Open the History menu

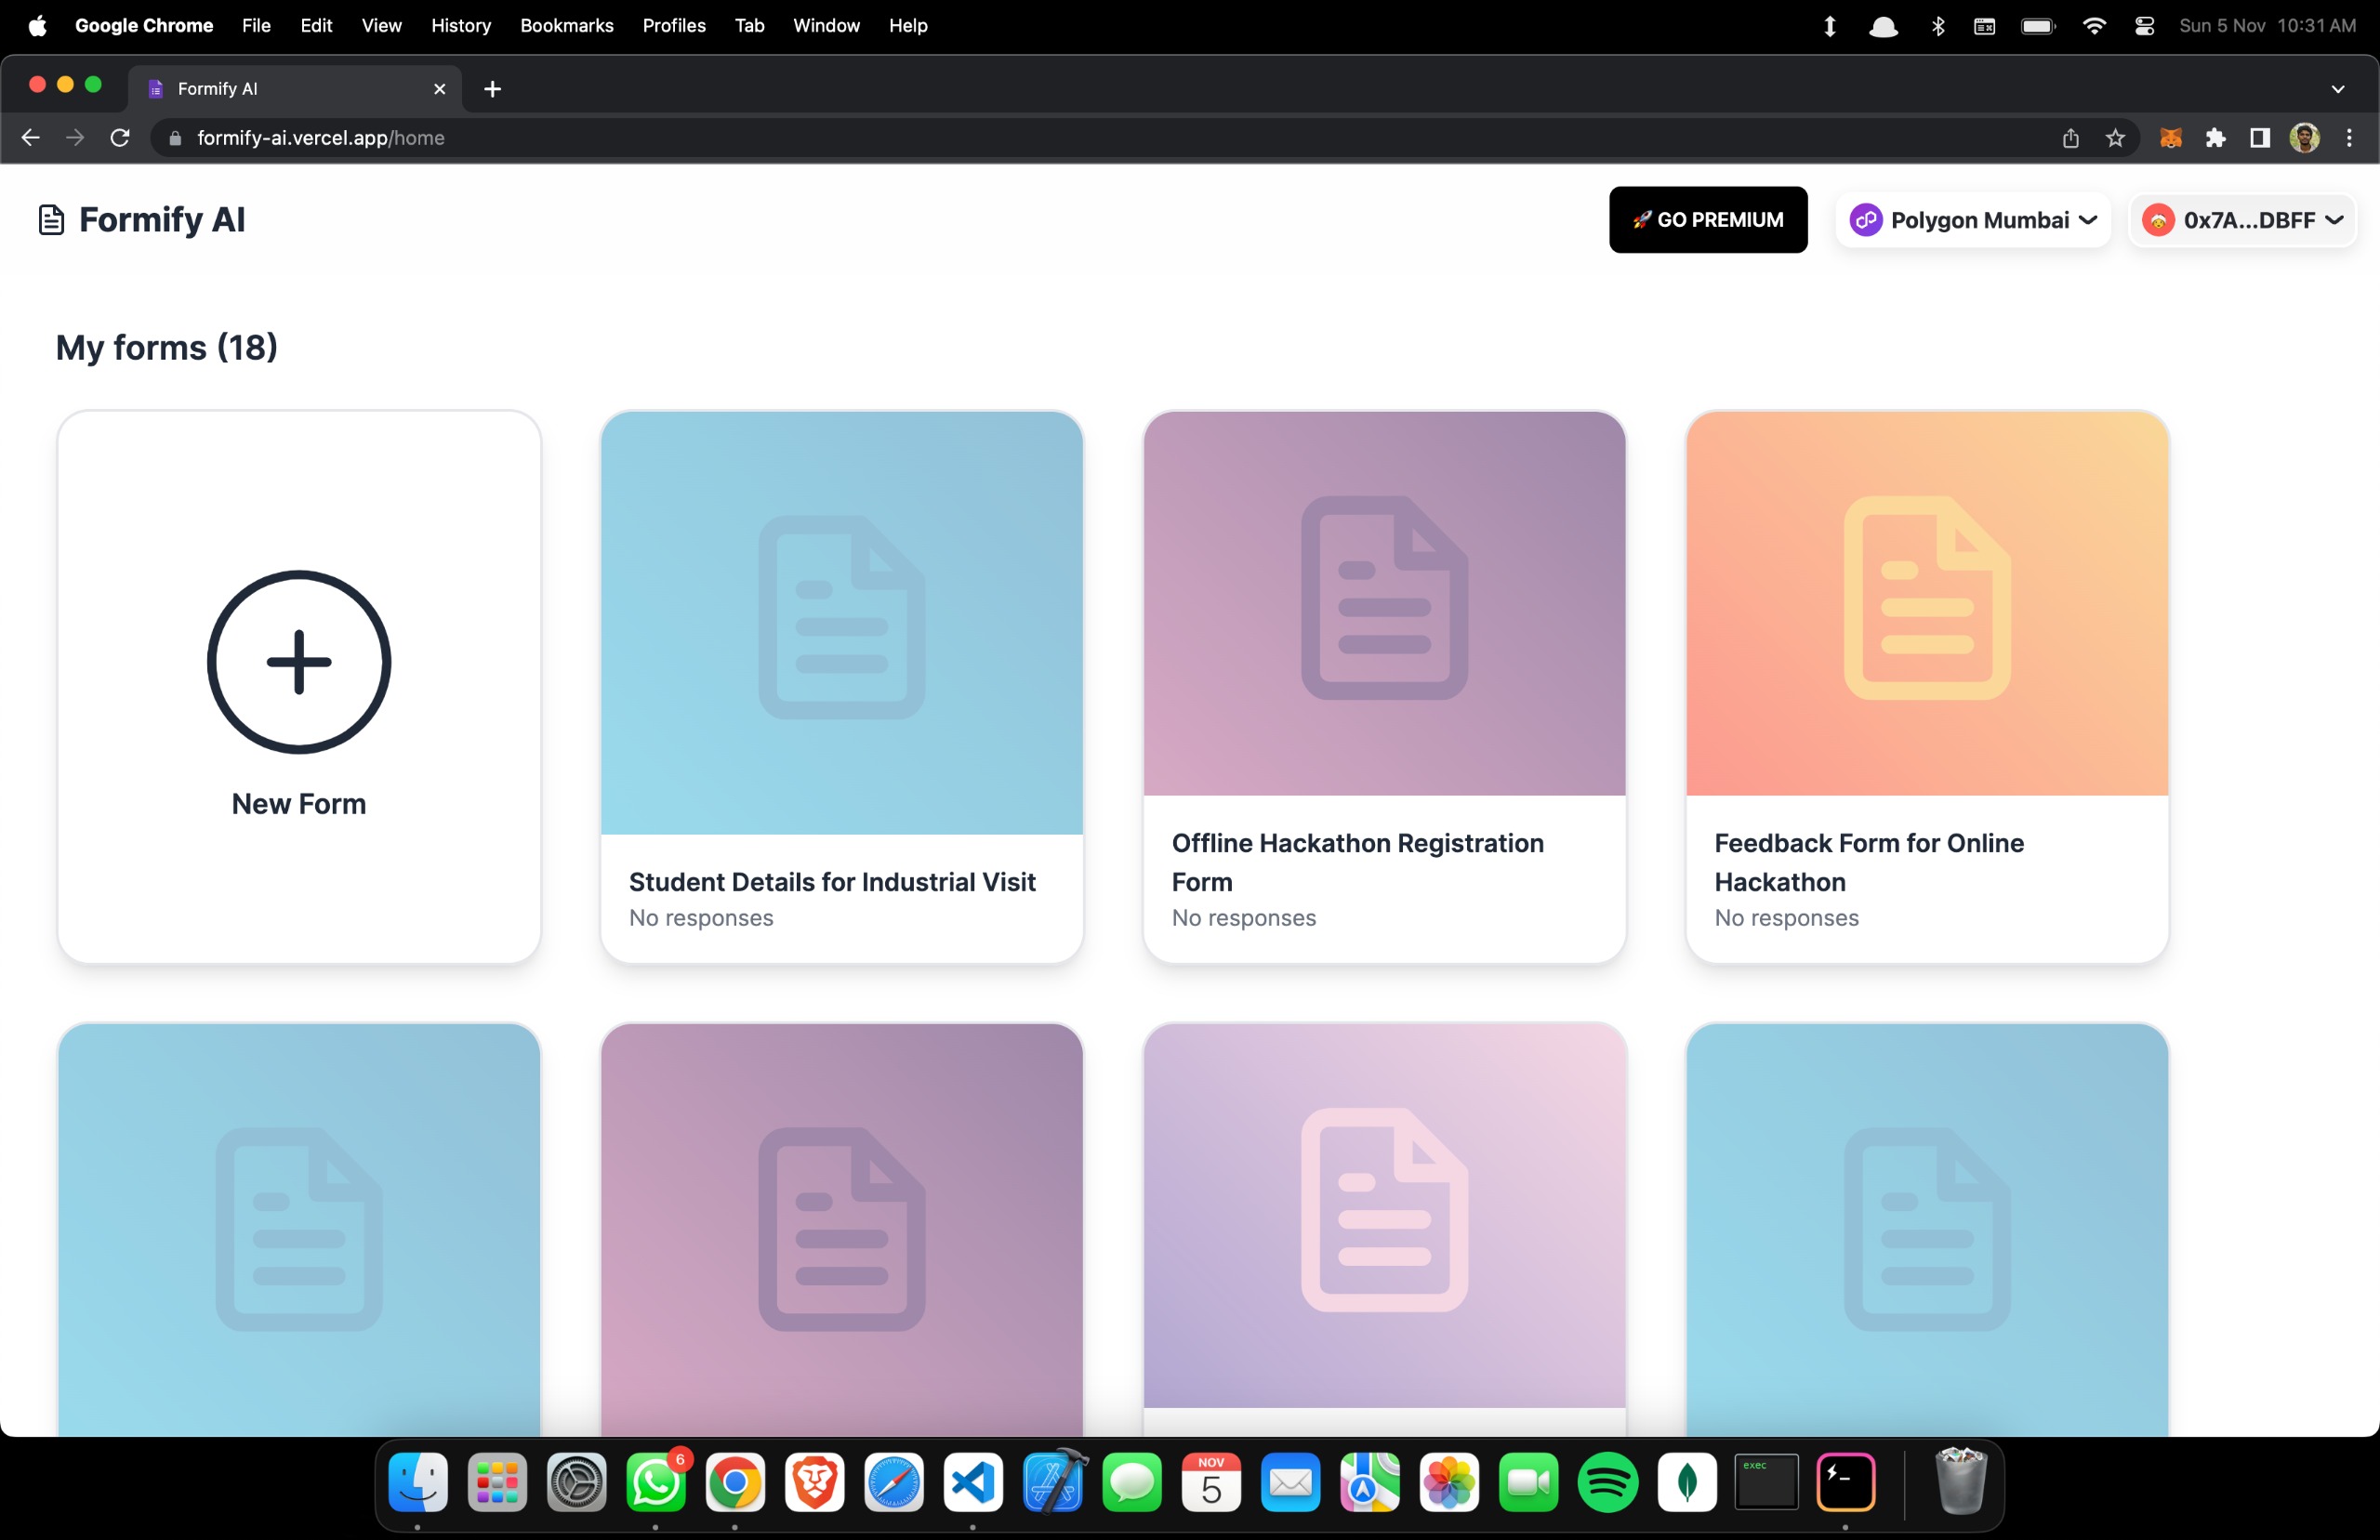tap(460, 26)
